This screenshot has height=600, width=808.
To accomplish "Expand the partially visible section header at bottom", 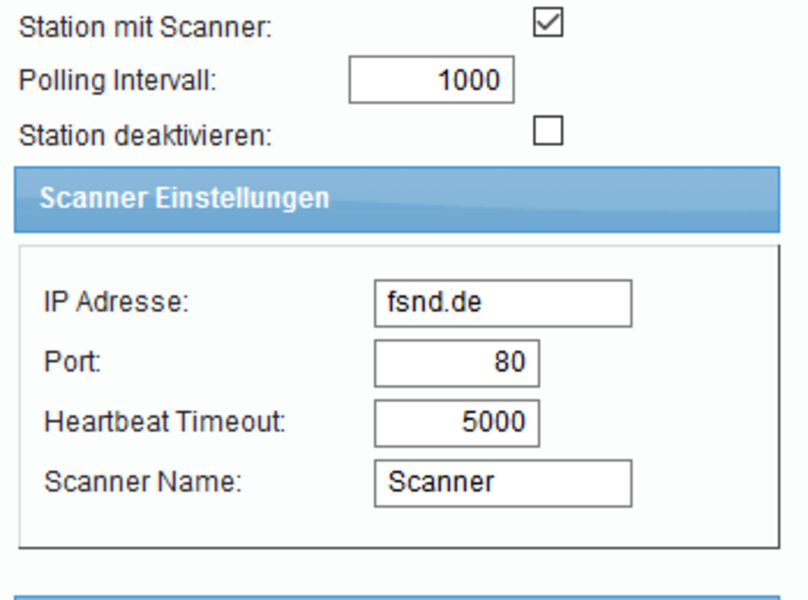I will [396, 596].
